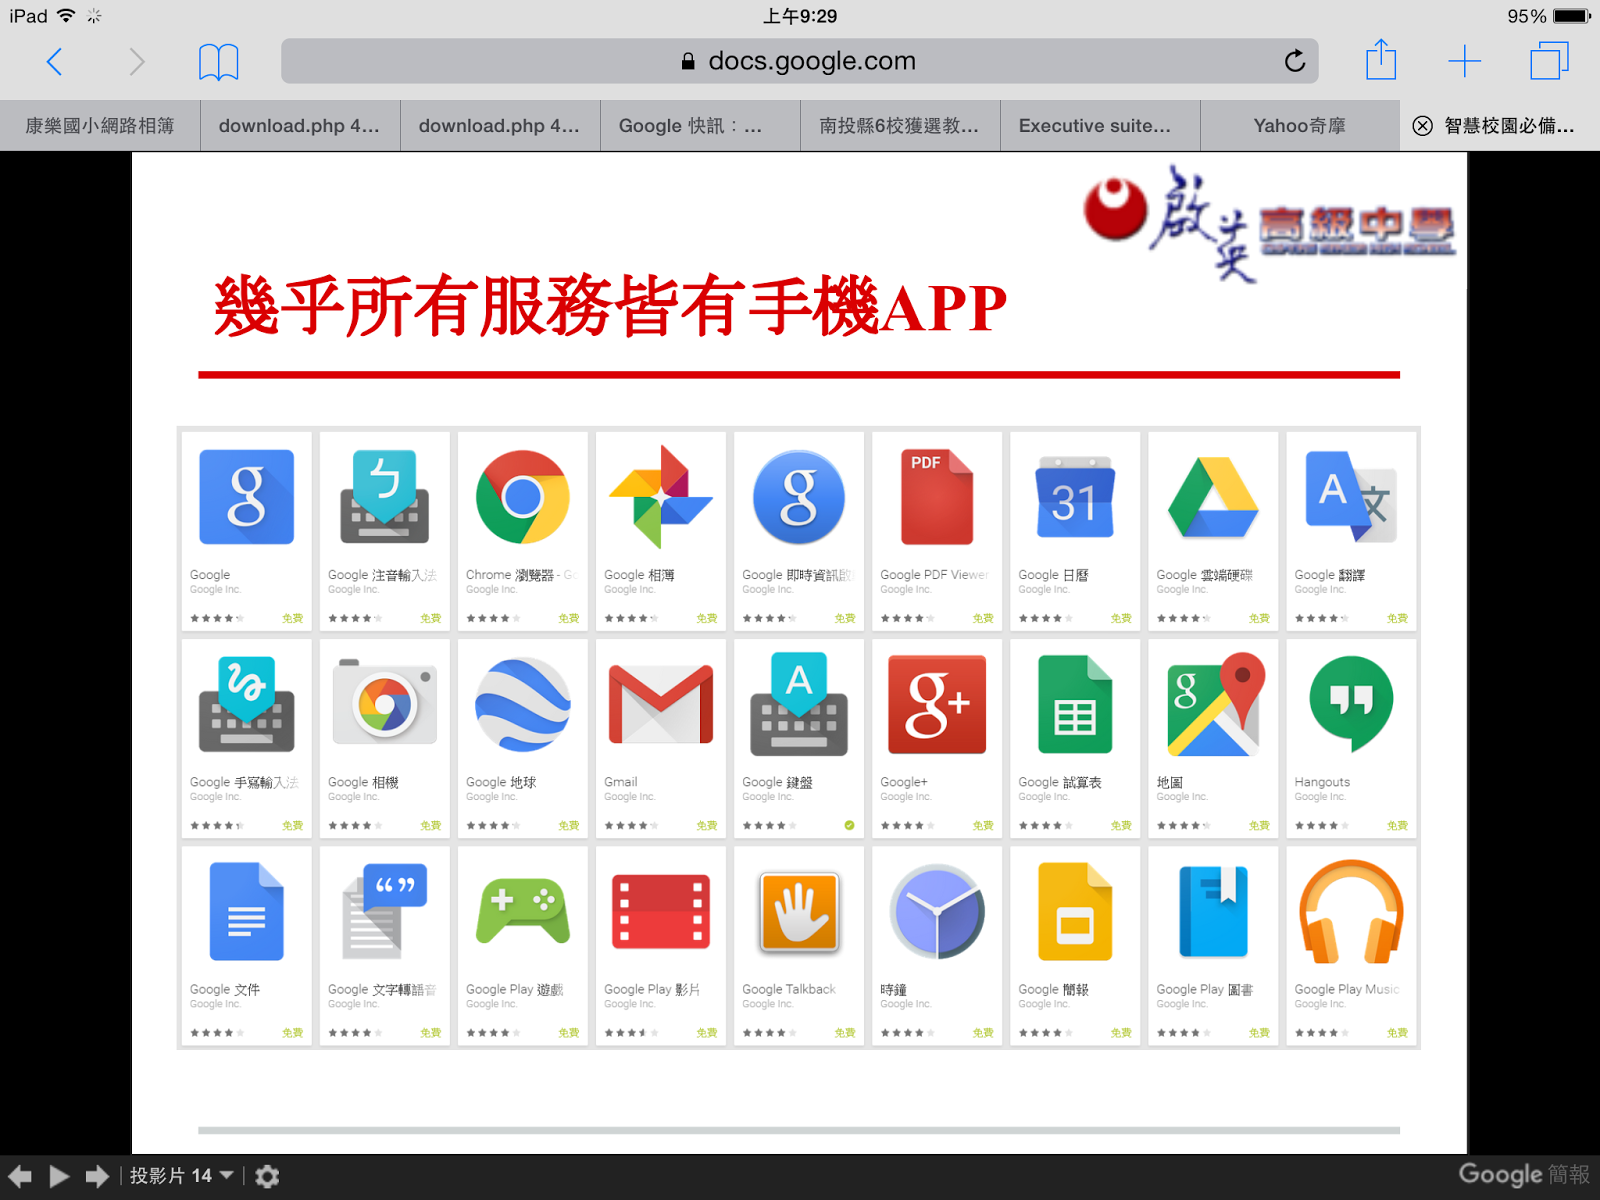Add a new Safari tab
1600x1200 pixels.
click(x=1464, y=61)
